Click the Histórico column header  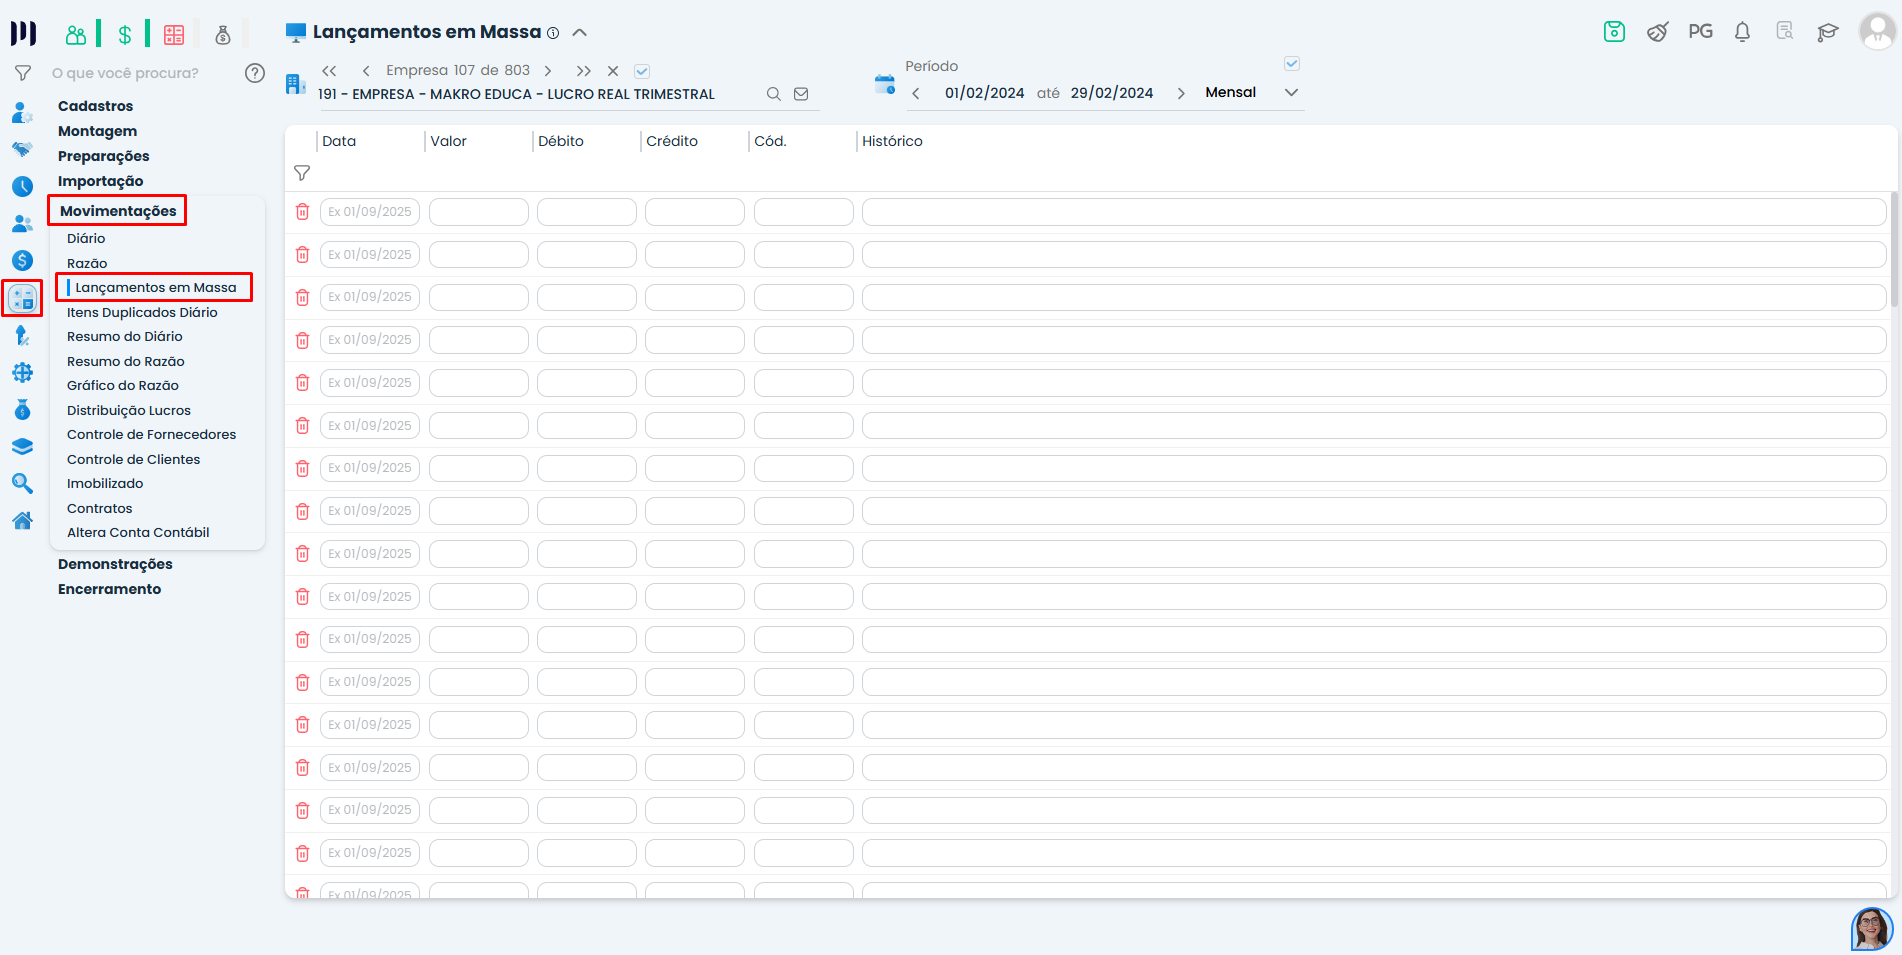coord(892,141)
